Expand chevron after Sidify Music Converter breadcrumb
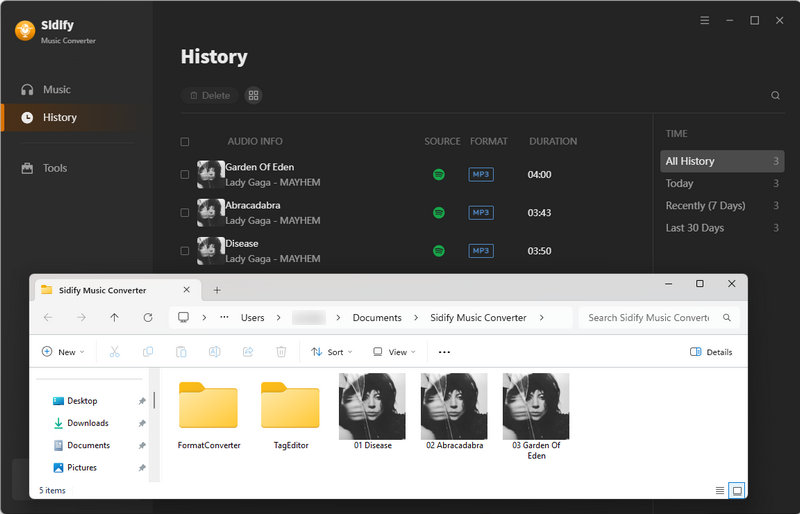Screen dimensions: 800x514 [541, 317]
